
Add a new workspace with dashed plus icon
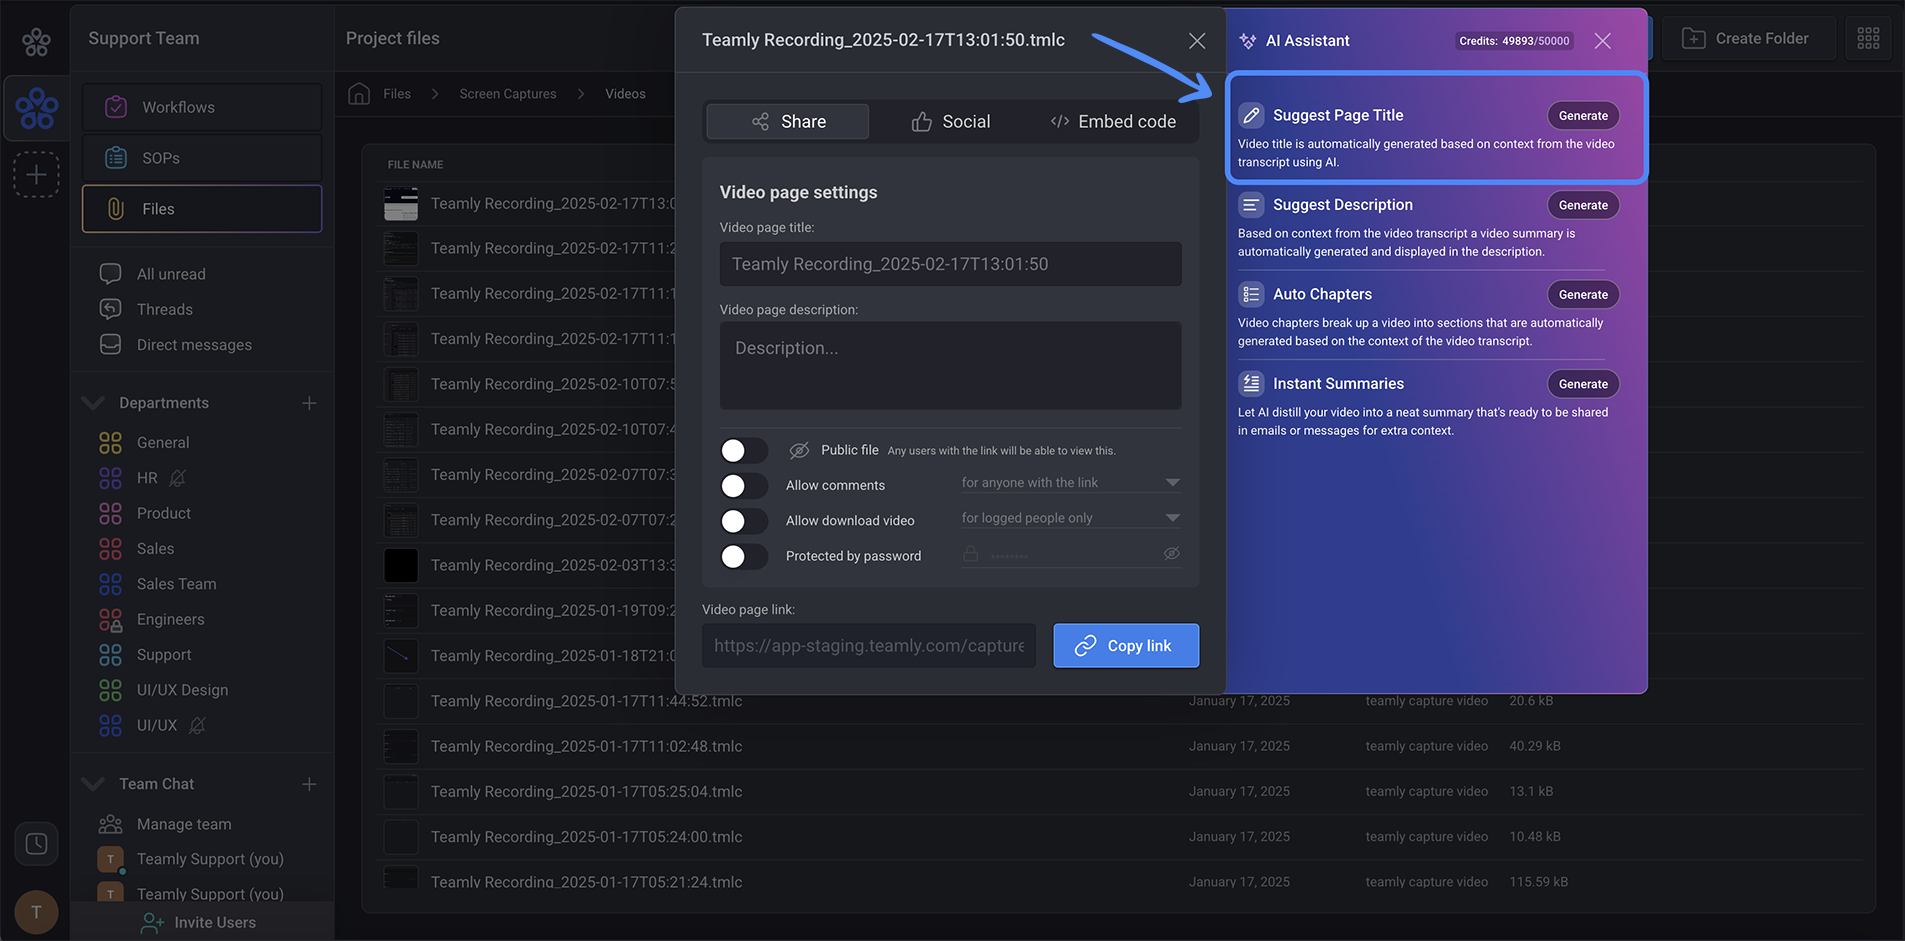click(36, 174)
